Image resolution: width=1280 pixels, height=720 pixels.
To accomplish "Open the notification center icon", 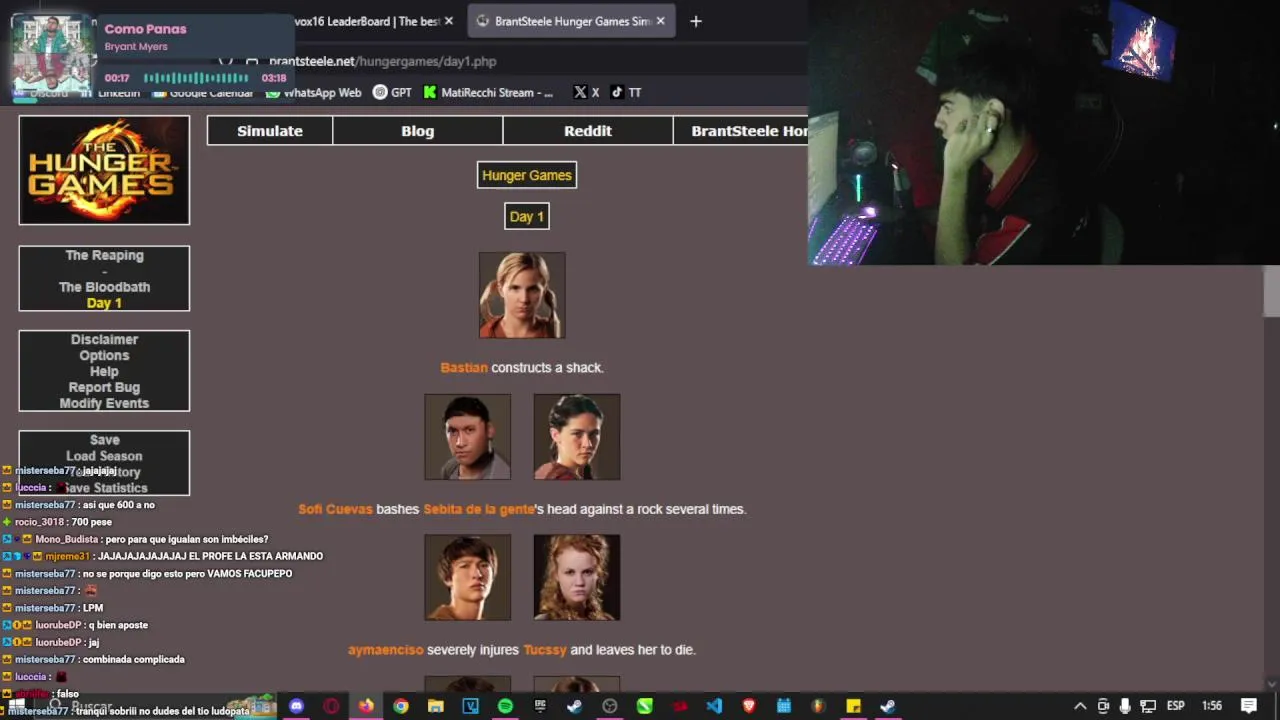I will [1249, 706].
